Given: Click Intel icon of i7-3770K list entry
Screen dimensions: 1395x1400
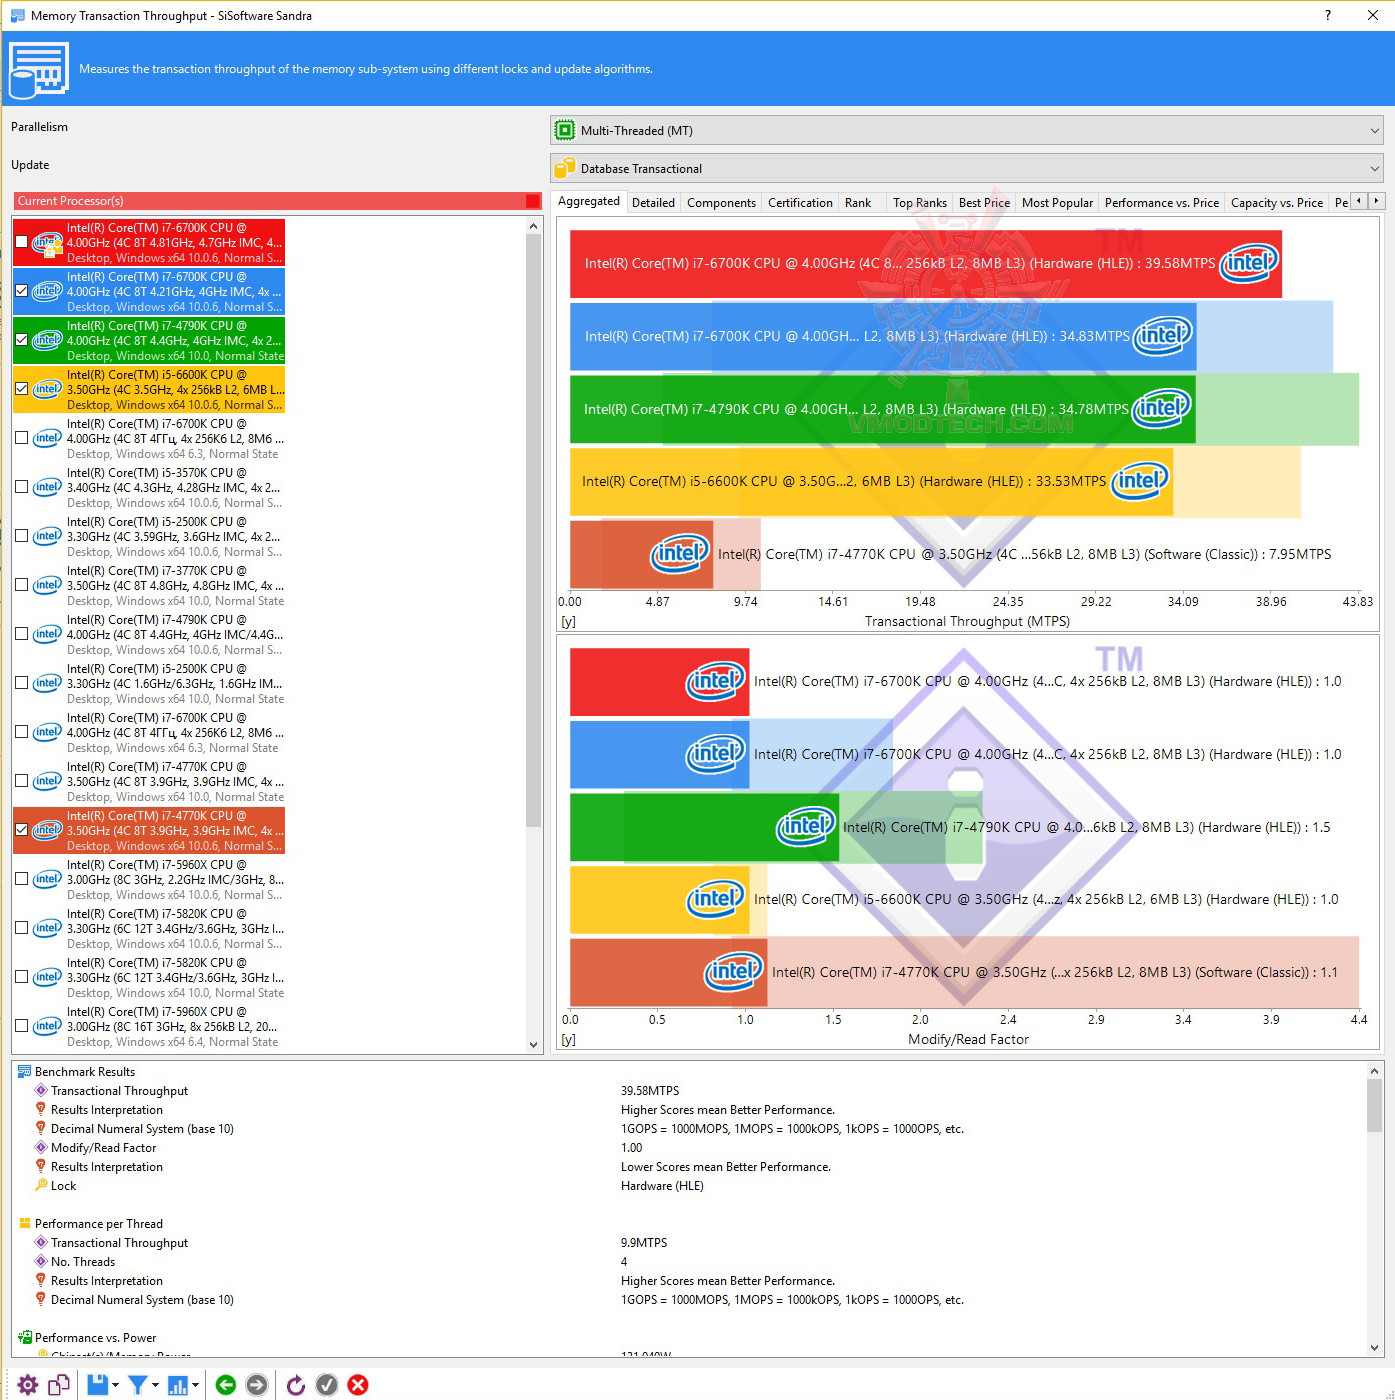Looking at the screenshot, I should [x=47, y=585].
